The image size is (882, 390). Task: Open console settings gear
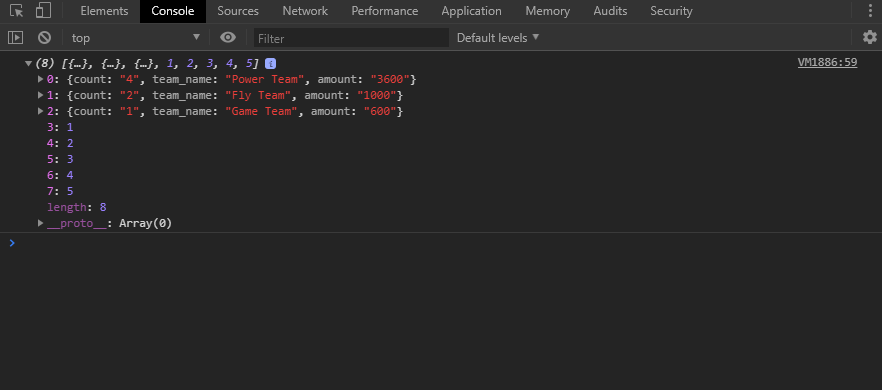pyautogui.click(x=870, y=38)
